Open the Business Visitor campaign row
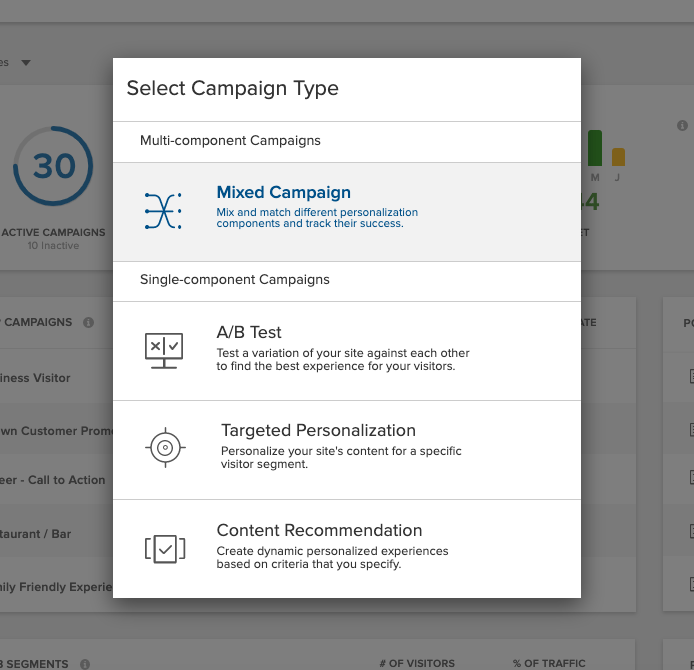 click(57, 377)
